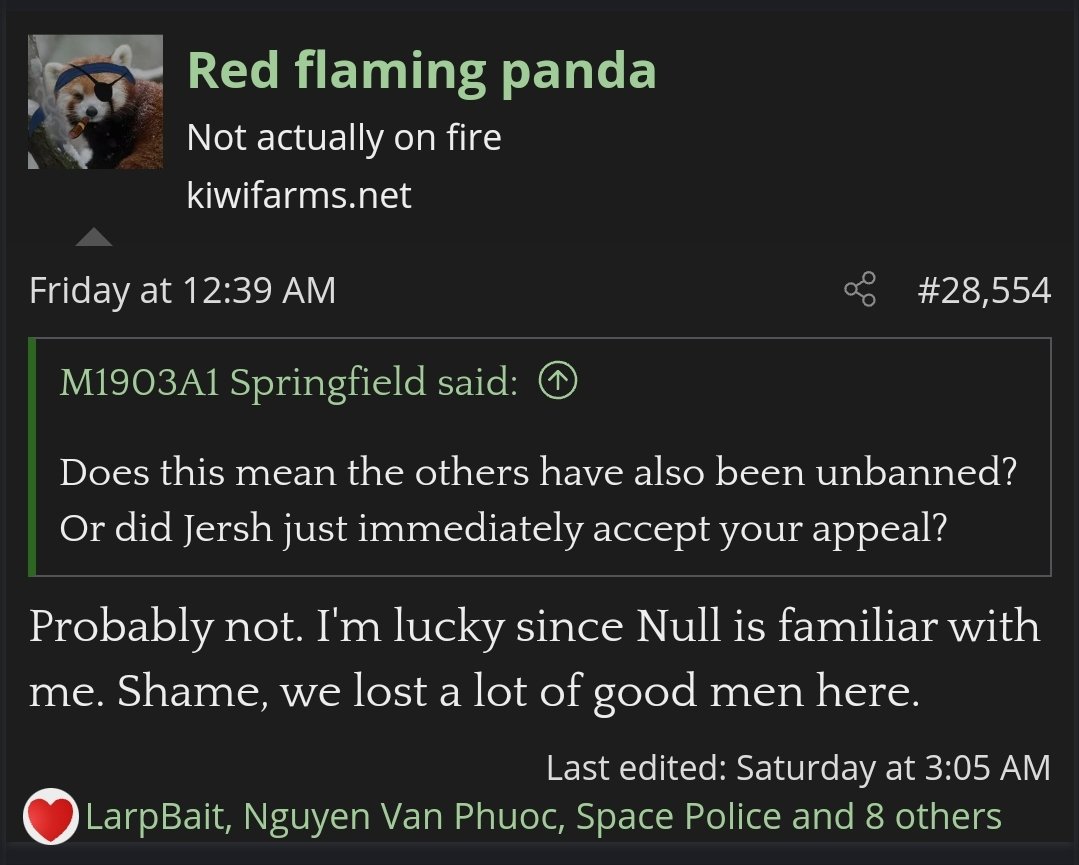Click the quoted line mentioning Jersh's appeal
This screenshot has height=865, width=1079.
click(503, 528)
